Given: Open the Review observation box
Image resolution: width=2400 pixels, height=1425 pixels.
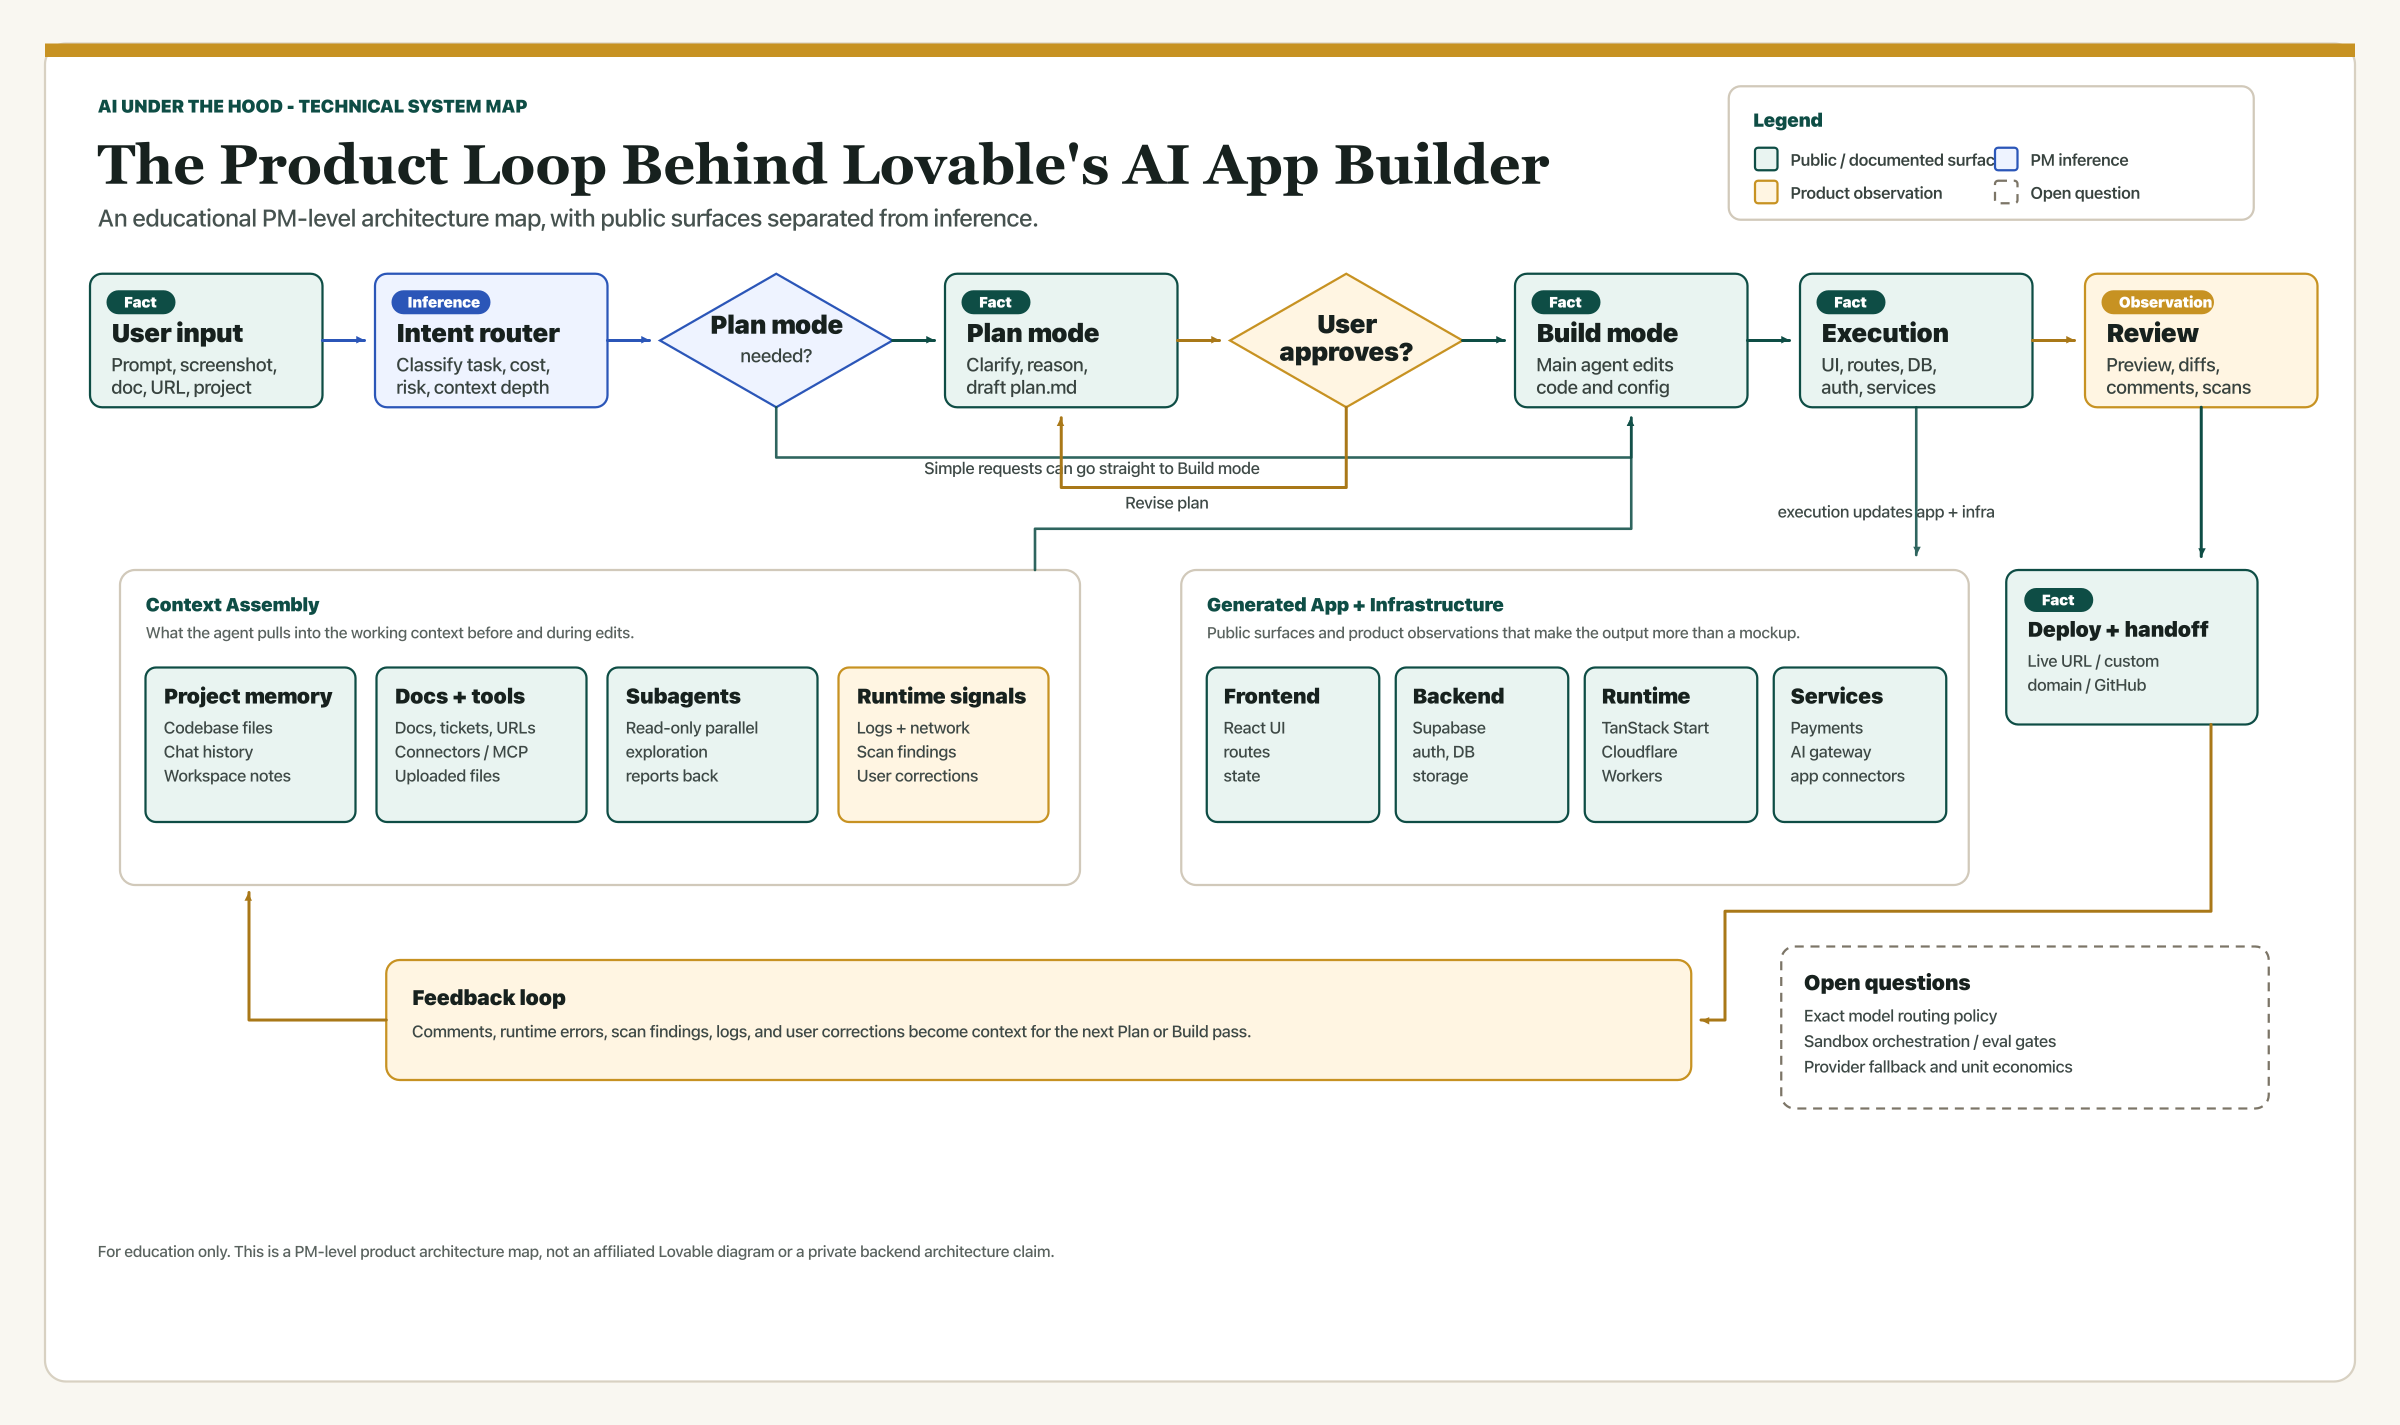Looking at the screenshot, I should pyautogui.click(x=2201, y=340).
